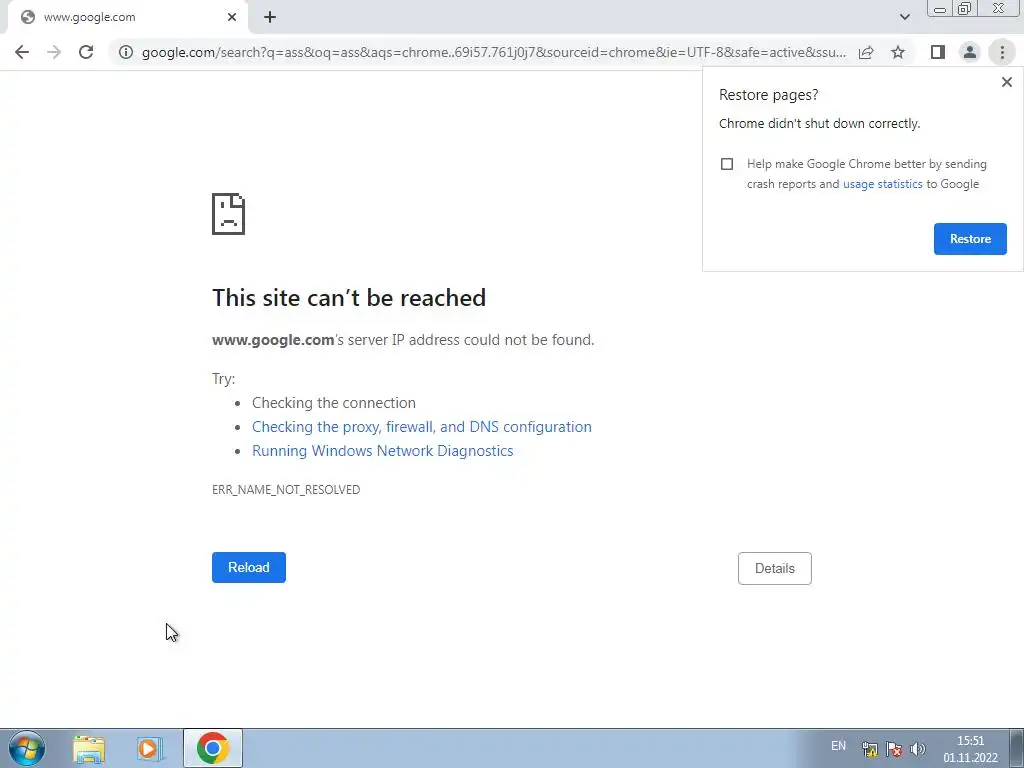Bookmark this tab with the star icon
1024x768 pixels.
[x=898, y=52]
